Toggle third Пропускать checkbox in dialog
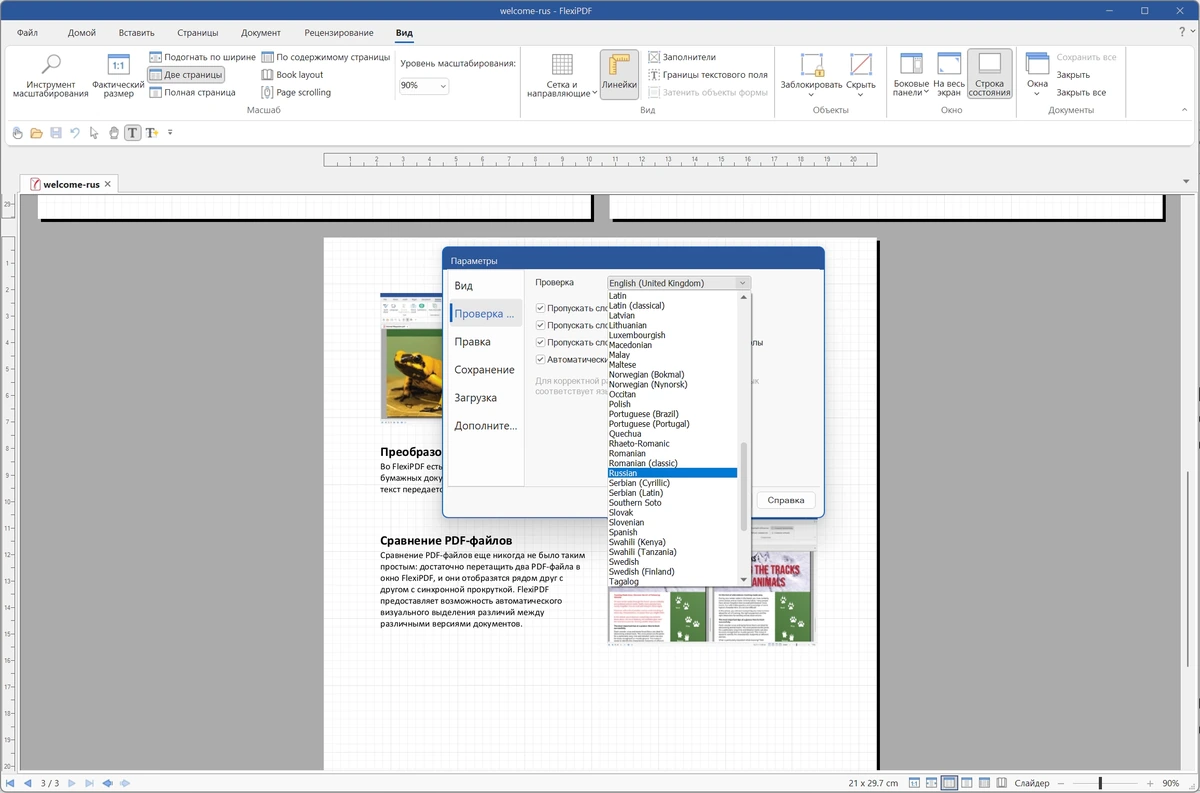 [540, 342]
